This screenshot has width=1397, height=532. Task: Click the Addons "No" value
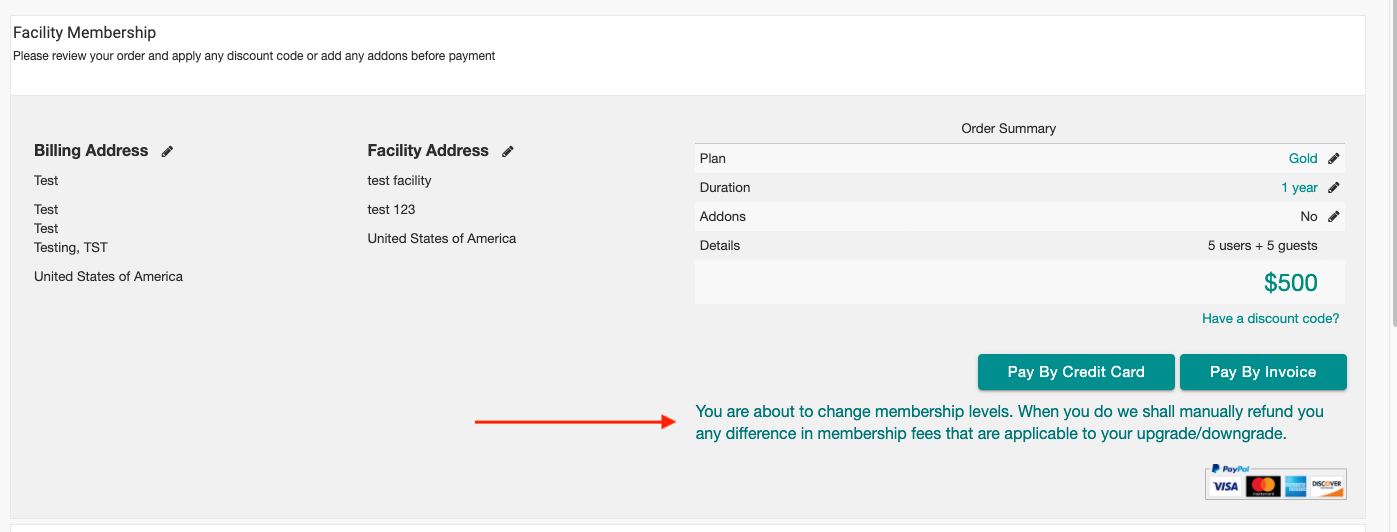tap(1309, 216)
